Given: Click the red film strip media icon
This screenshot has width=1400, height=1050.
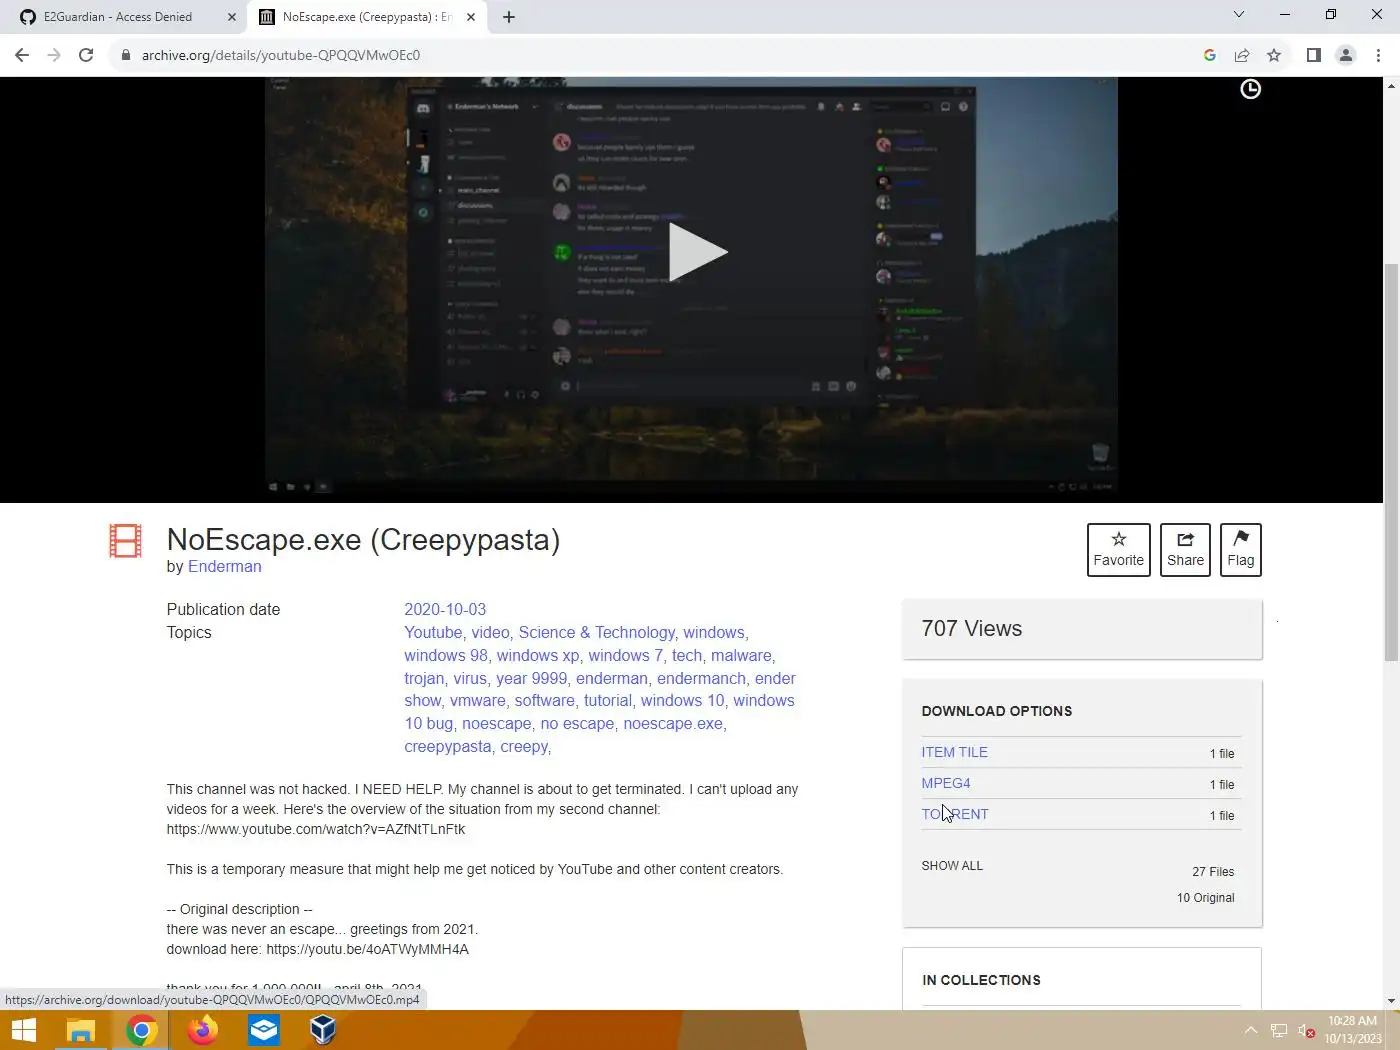Looking at the screenshot, I should 125,541.
